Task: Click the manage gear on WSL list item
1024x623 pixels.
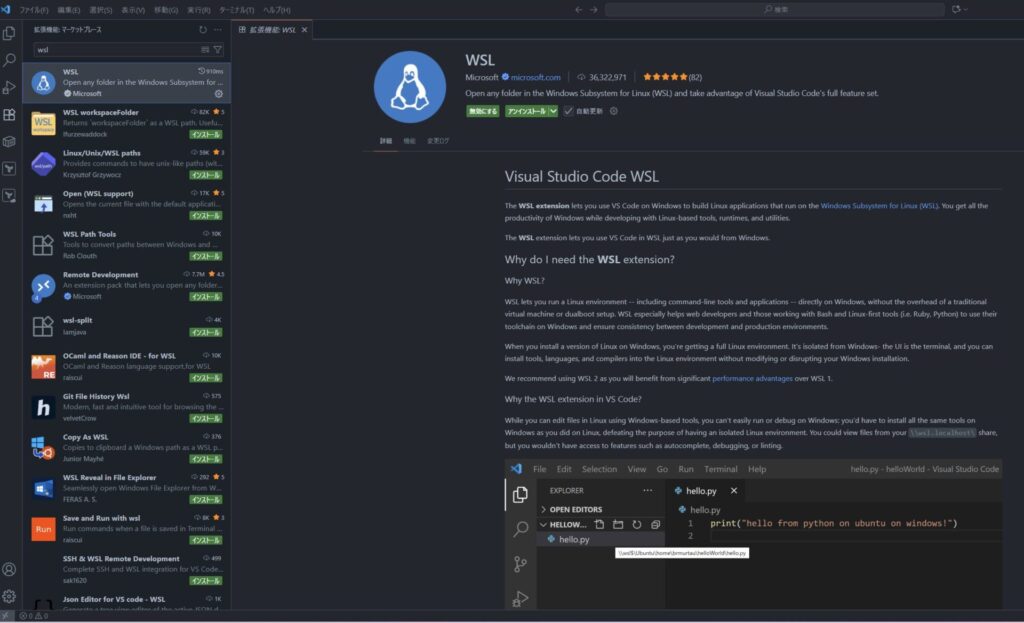Action: [219, 93]
